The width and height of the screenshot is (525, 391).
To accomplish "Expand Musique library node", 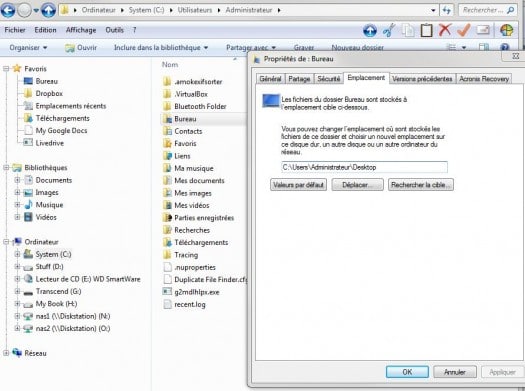I will pyautogui.click(x=17, y=205).
